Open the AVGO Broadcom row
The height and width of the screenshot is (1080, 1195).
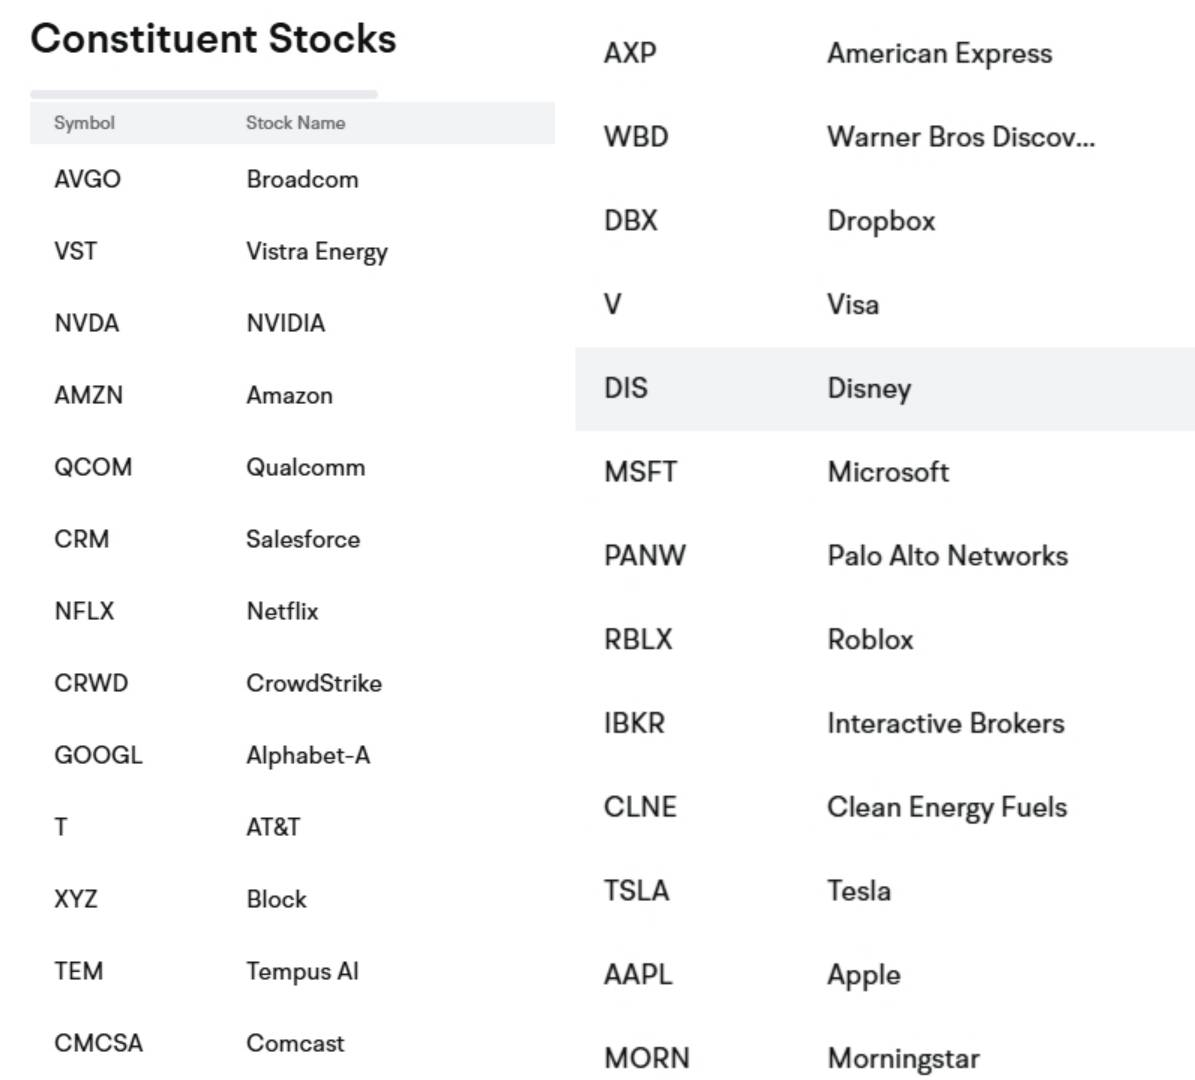pyautogui.click(x=290, y=180)
